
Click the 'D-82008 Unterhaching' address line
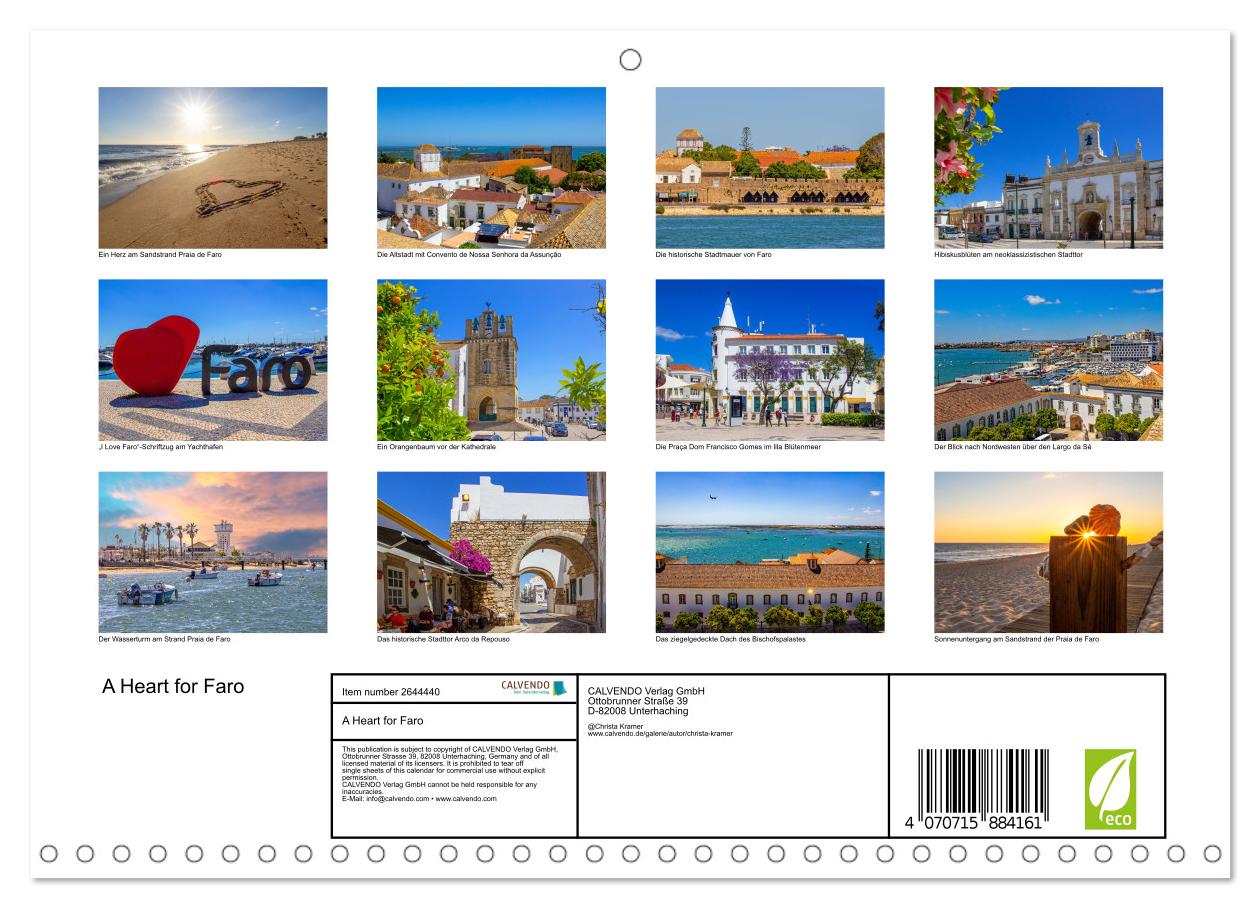pos(638,711)
